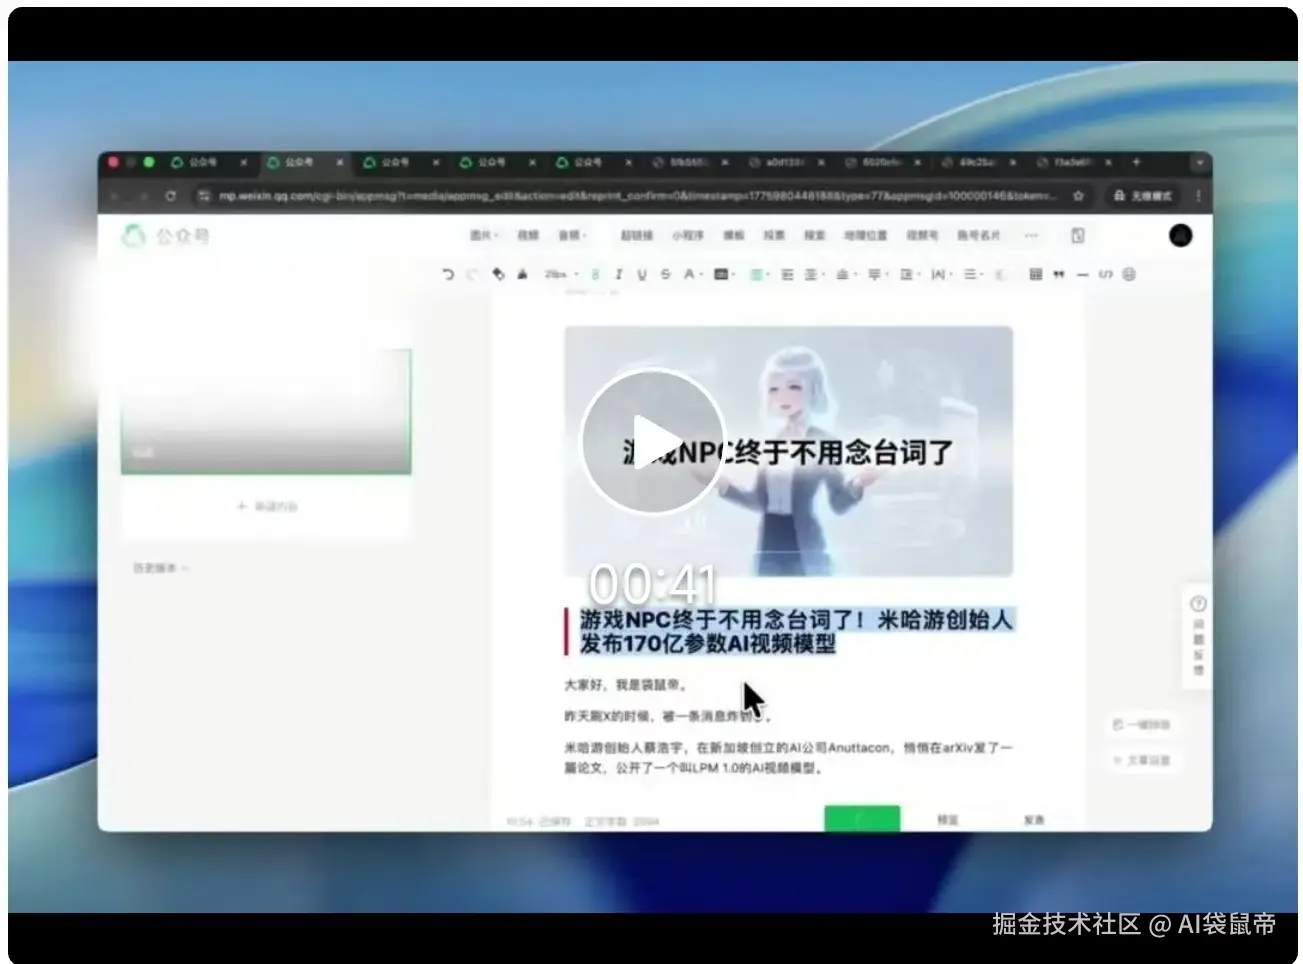The height and width of the screenshot is (964, 1303).
Task: Click 发表 to publish the article
Action: (1034, 820)
